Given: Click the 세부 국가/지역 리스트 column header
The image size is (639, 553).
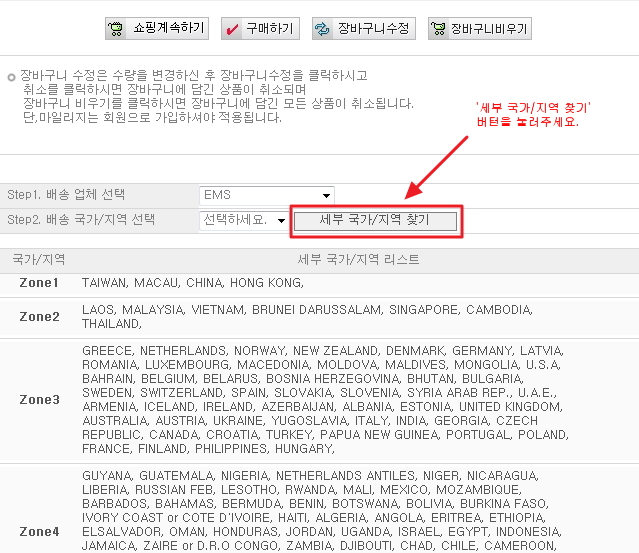Looking at the screenshot, I should coord(358,259).
